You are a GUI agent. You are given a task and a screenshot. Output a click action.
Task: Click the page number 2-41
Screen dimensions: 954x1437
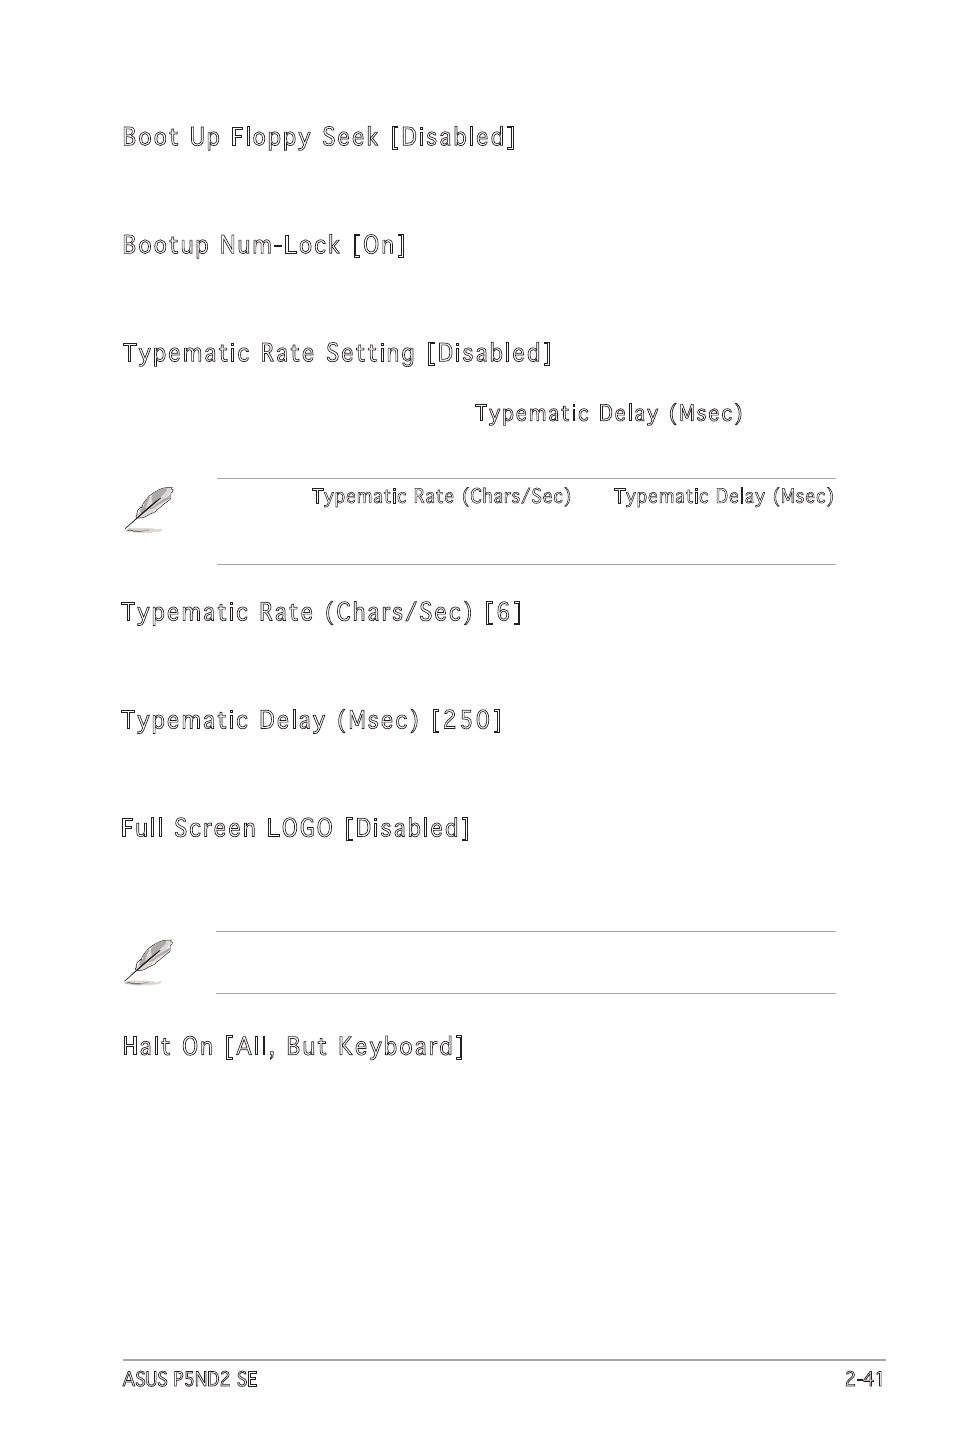point(864,1380)
